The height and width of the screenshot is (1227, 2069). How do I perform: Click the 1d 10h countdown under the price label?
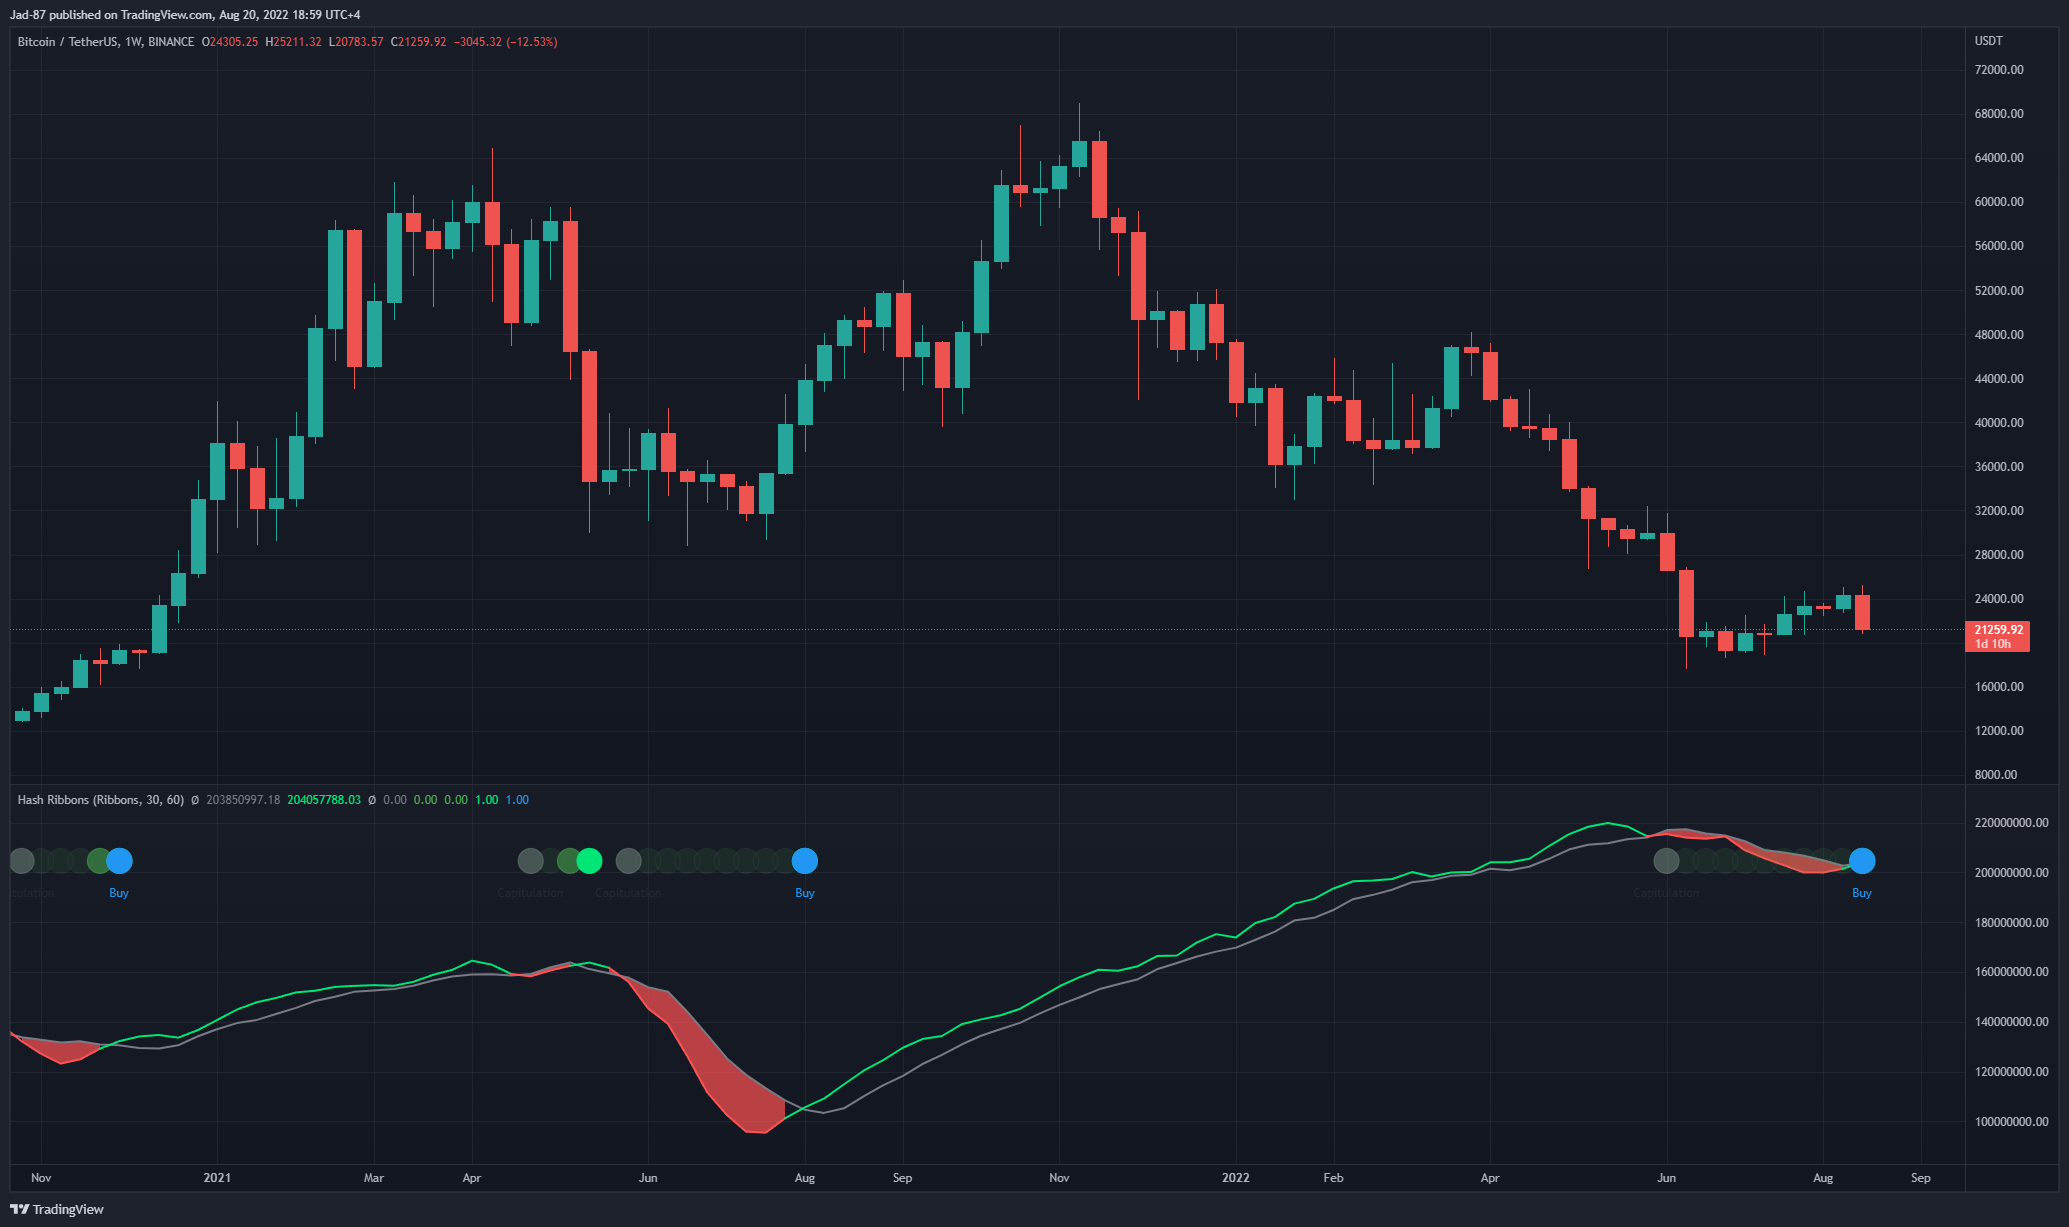(x=1993, y=644)
